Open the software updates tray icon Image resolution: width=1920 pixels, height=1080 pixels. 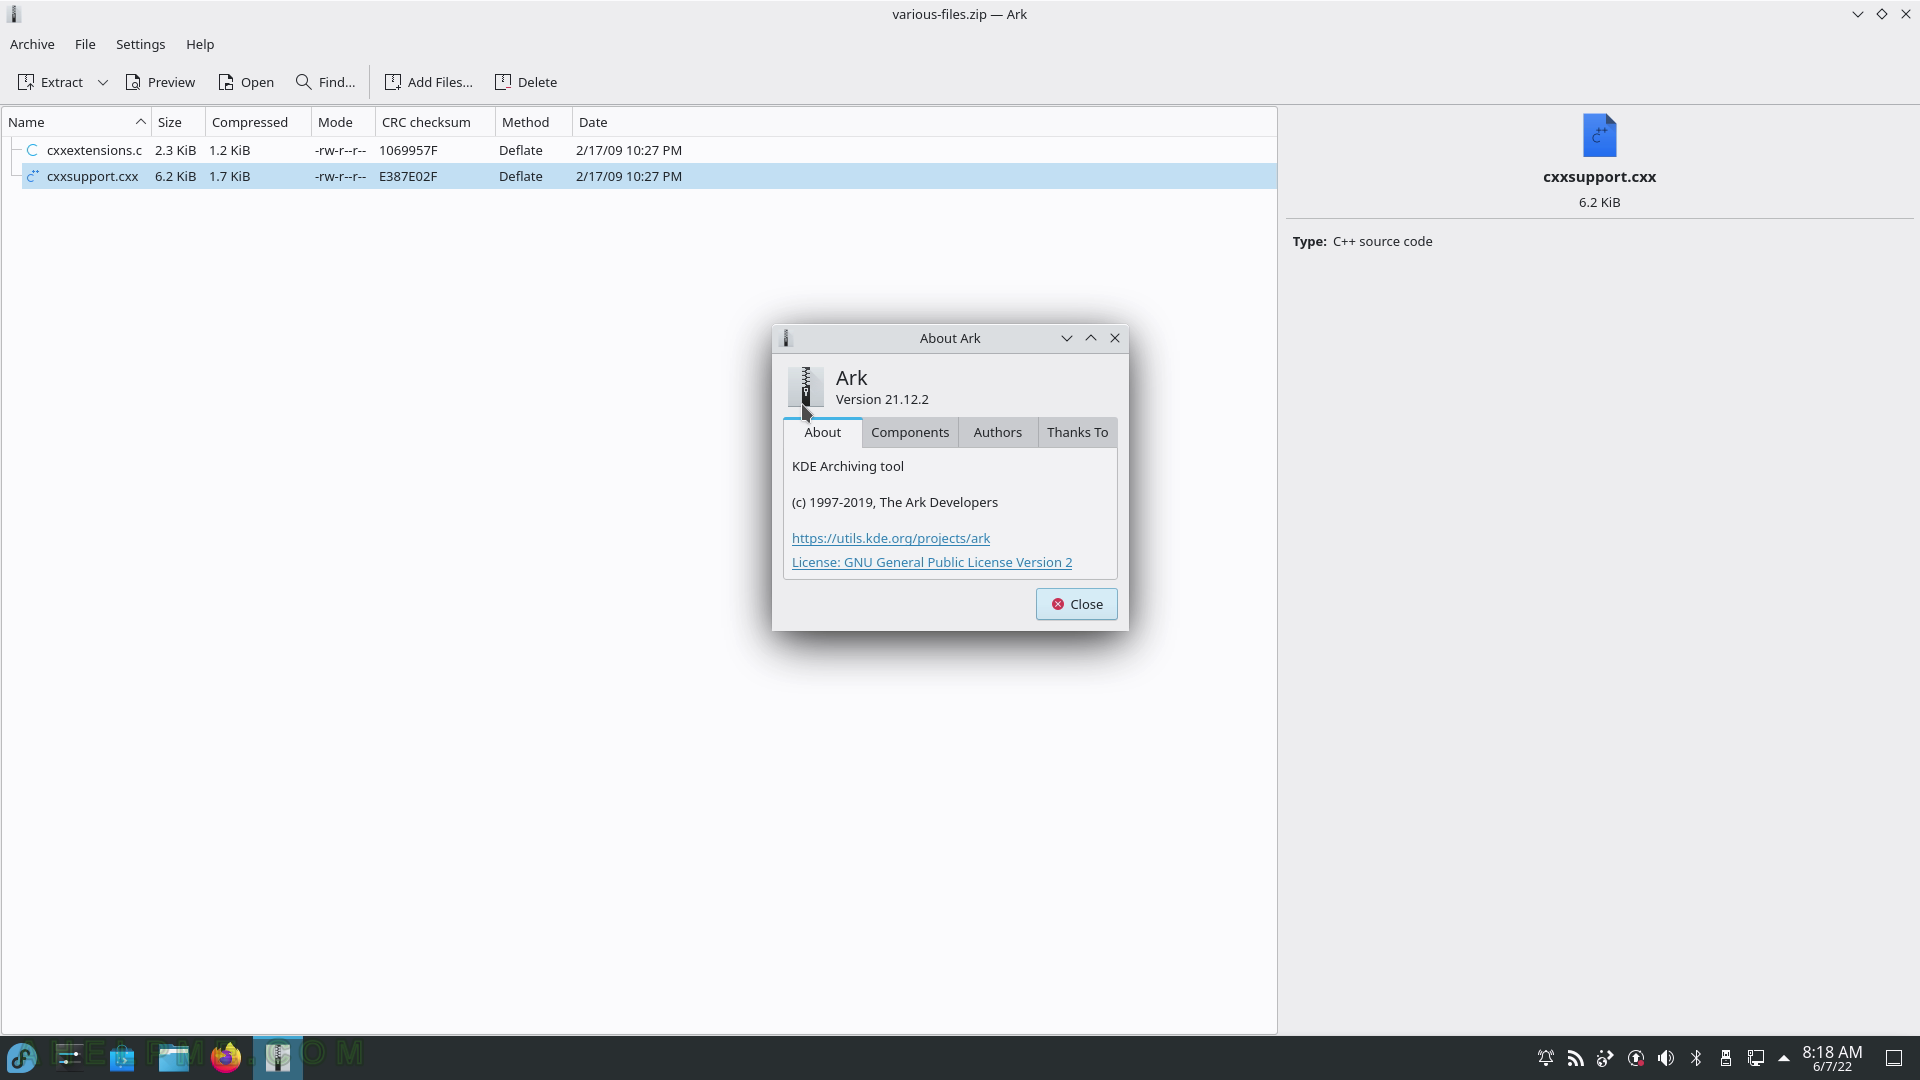[x=1636, y=1058]
